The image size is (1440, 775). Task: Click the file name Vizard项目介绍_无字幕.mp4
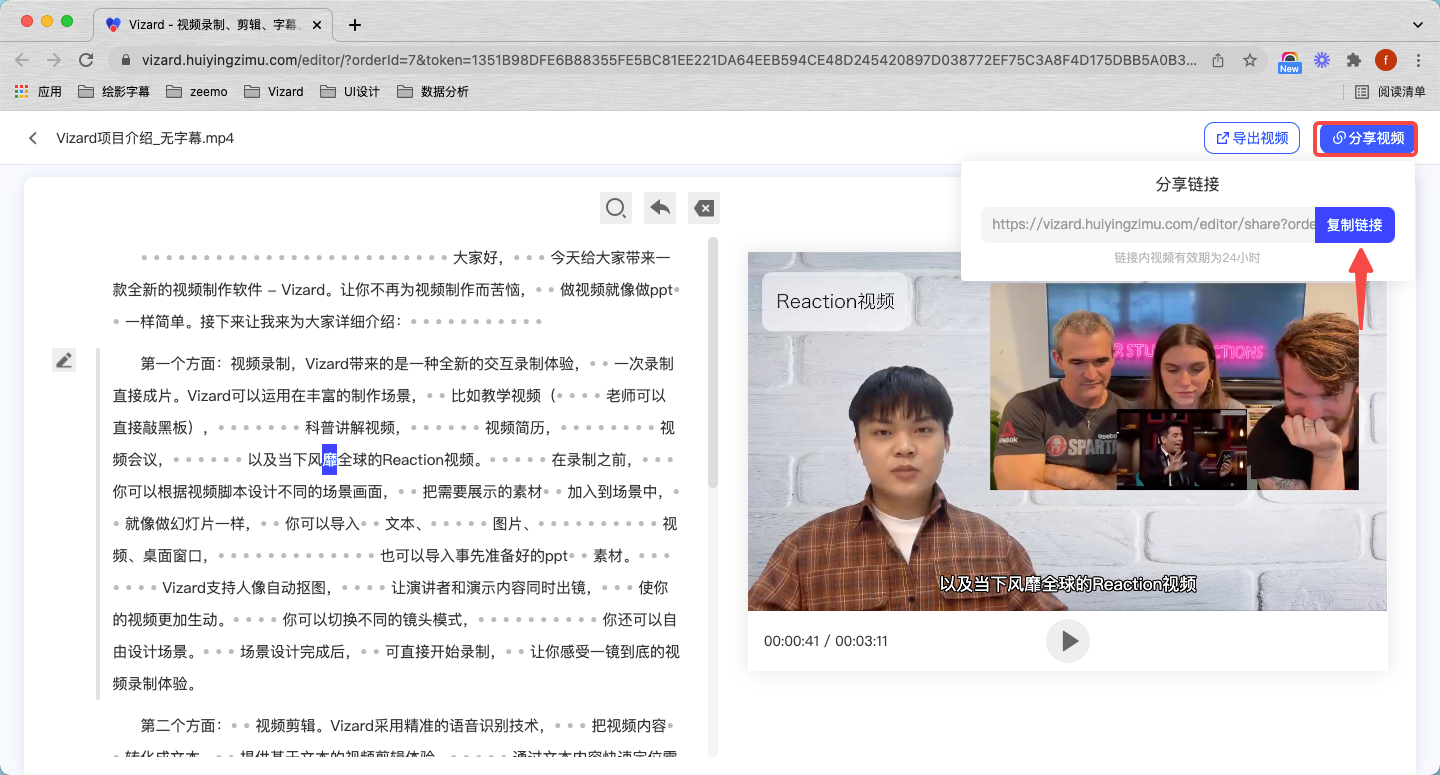click(x=145, y=138)
